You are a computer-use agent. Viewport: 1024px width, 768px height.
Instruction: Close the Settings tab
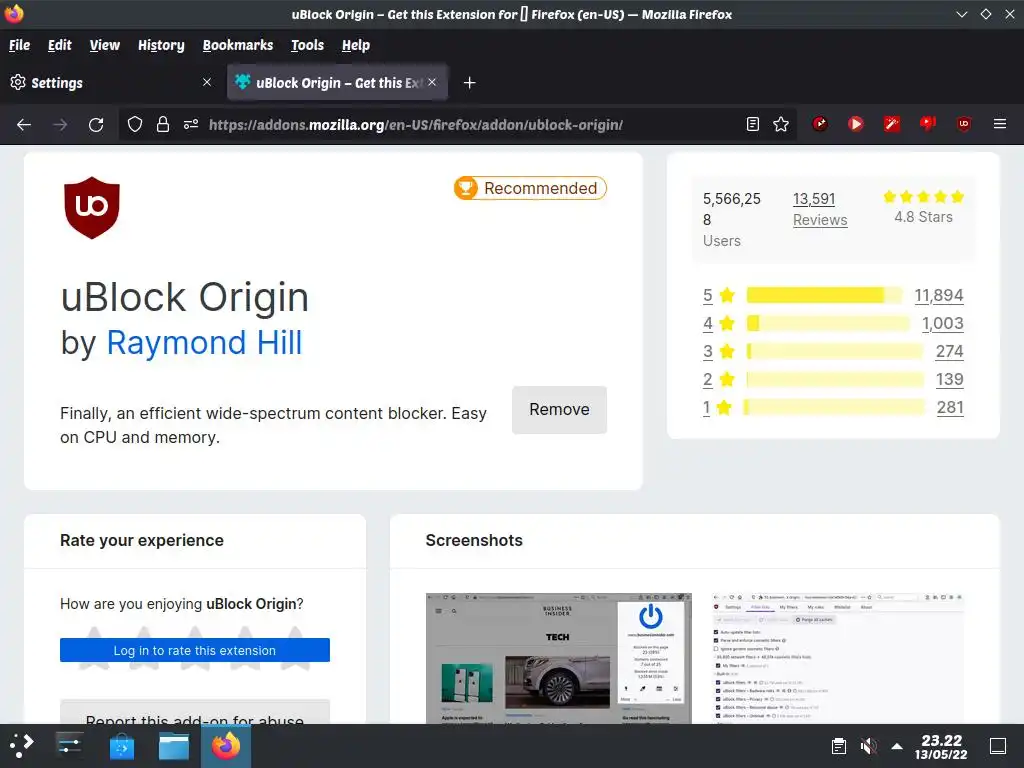(207, 82)
